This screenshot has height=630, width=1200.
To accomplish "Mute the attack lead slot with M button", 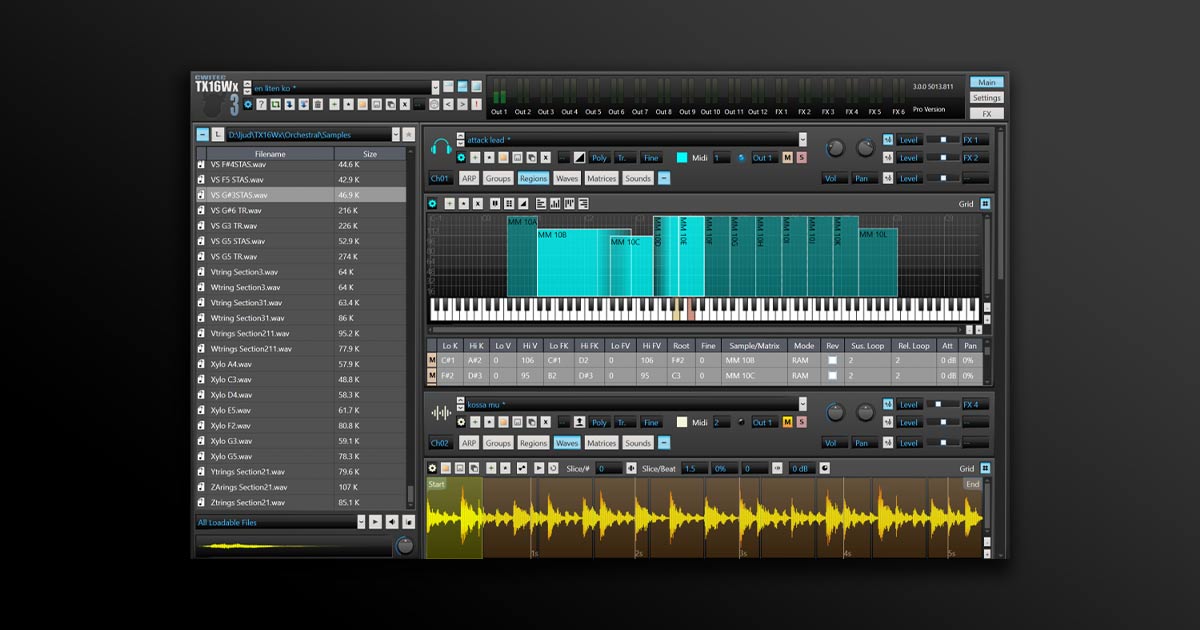I will click(x=787, y=157).
